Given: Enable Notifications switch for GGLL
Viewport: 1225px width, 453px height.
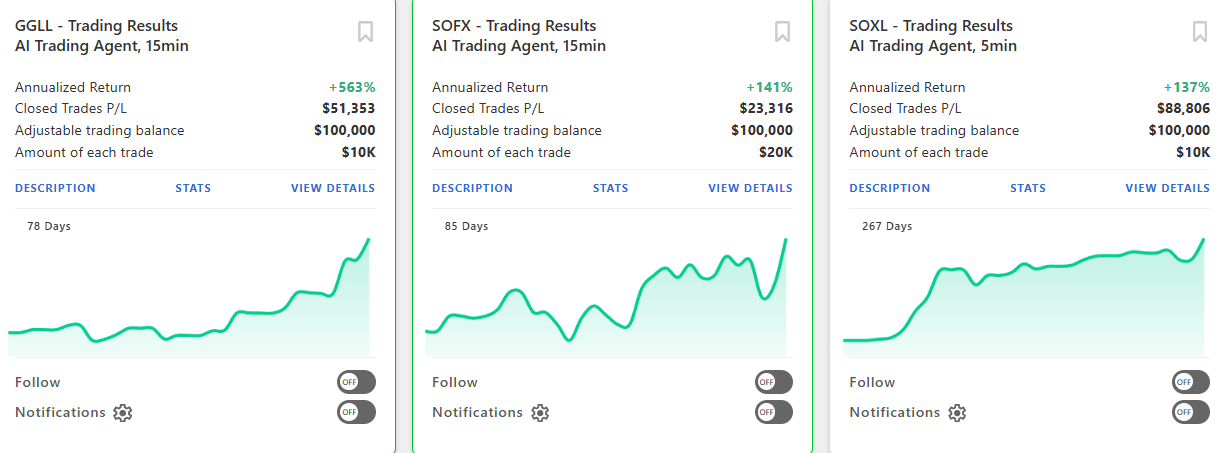Looking at the screenshot, I should 356,412.
